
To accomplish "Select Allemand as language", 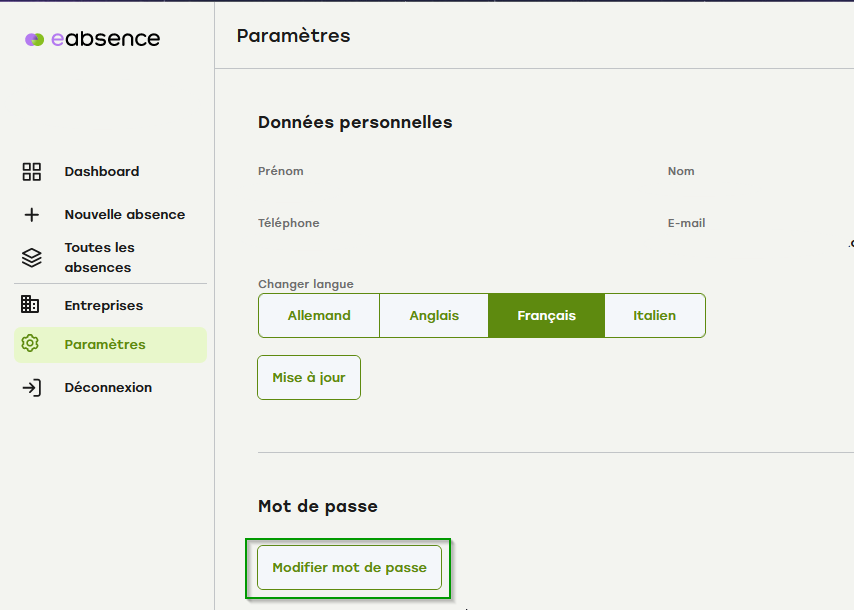I will [318, 315].
